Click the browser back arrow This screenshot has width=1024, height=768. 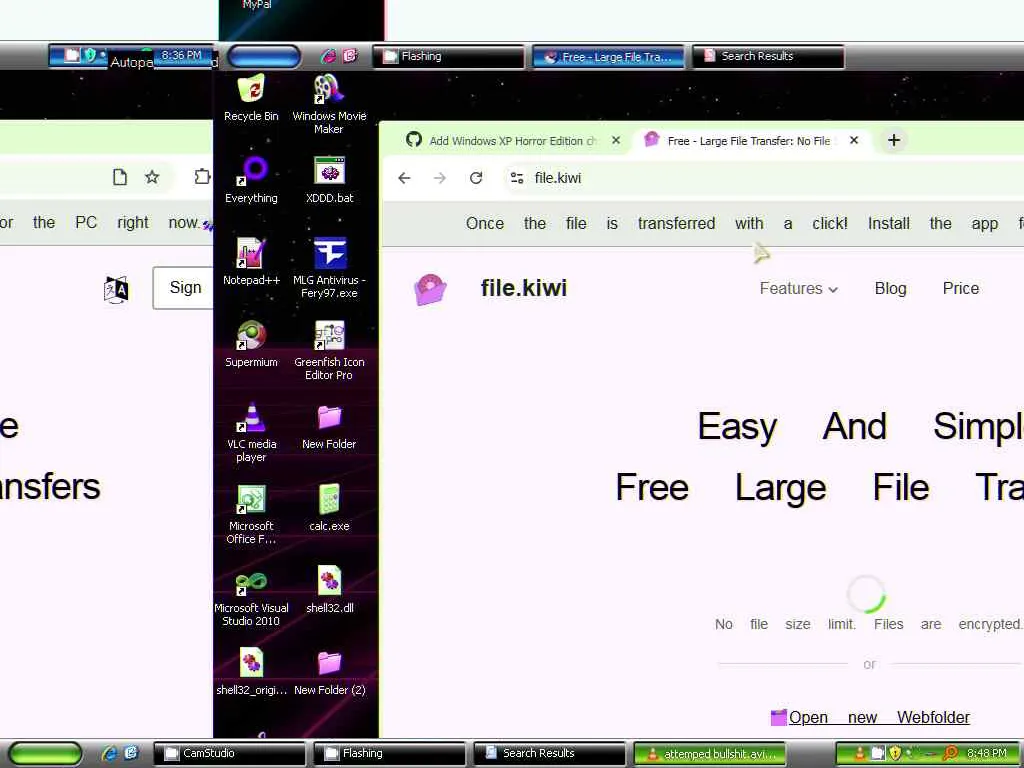(x=404, y=178)
